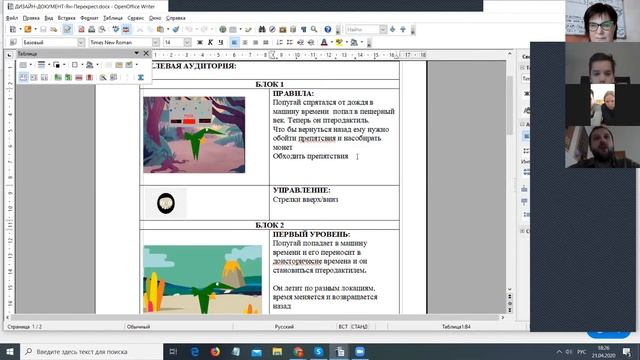Open the Таблица menu
Screen dimensions: 640x360
[113, 18]
